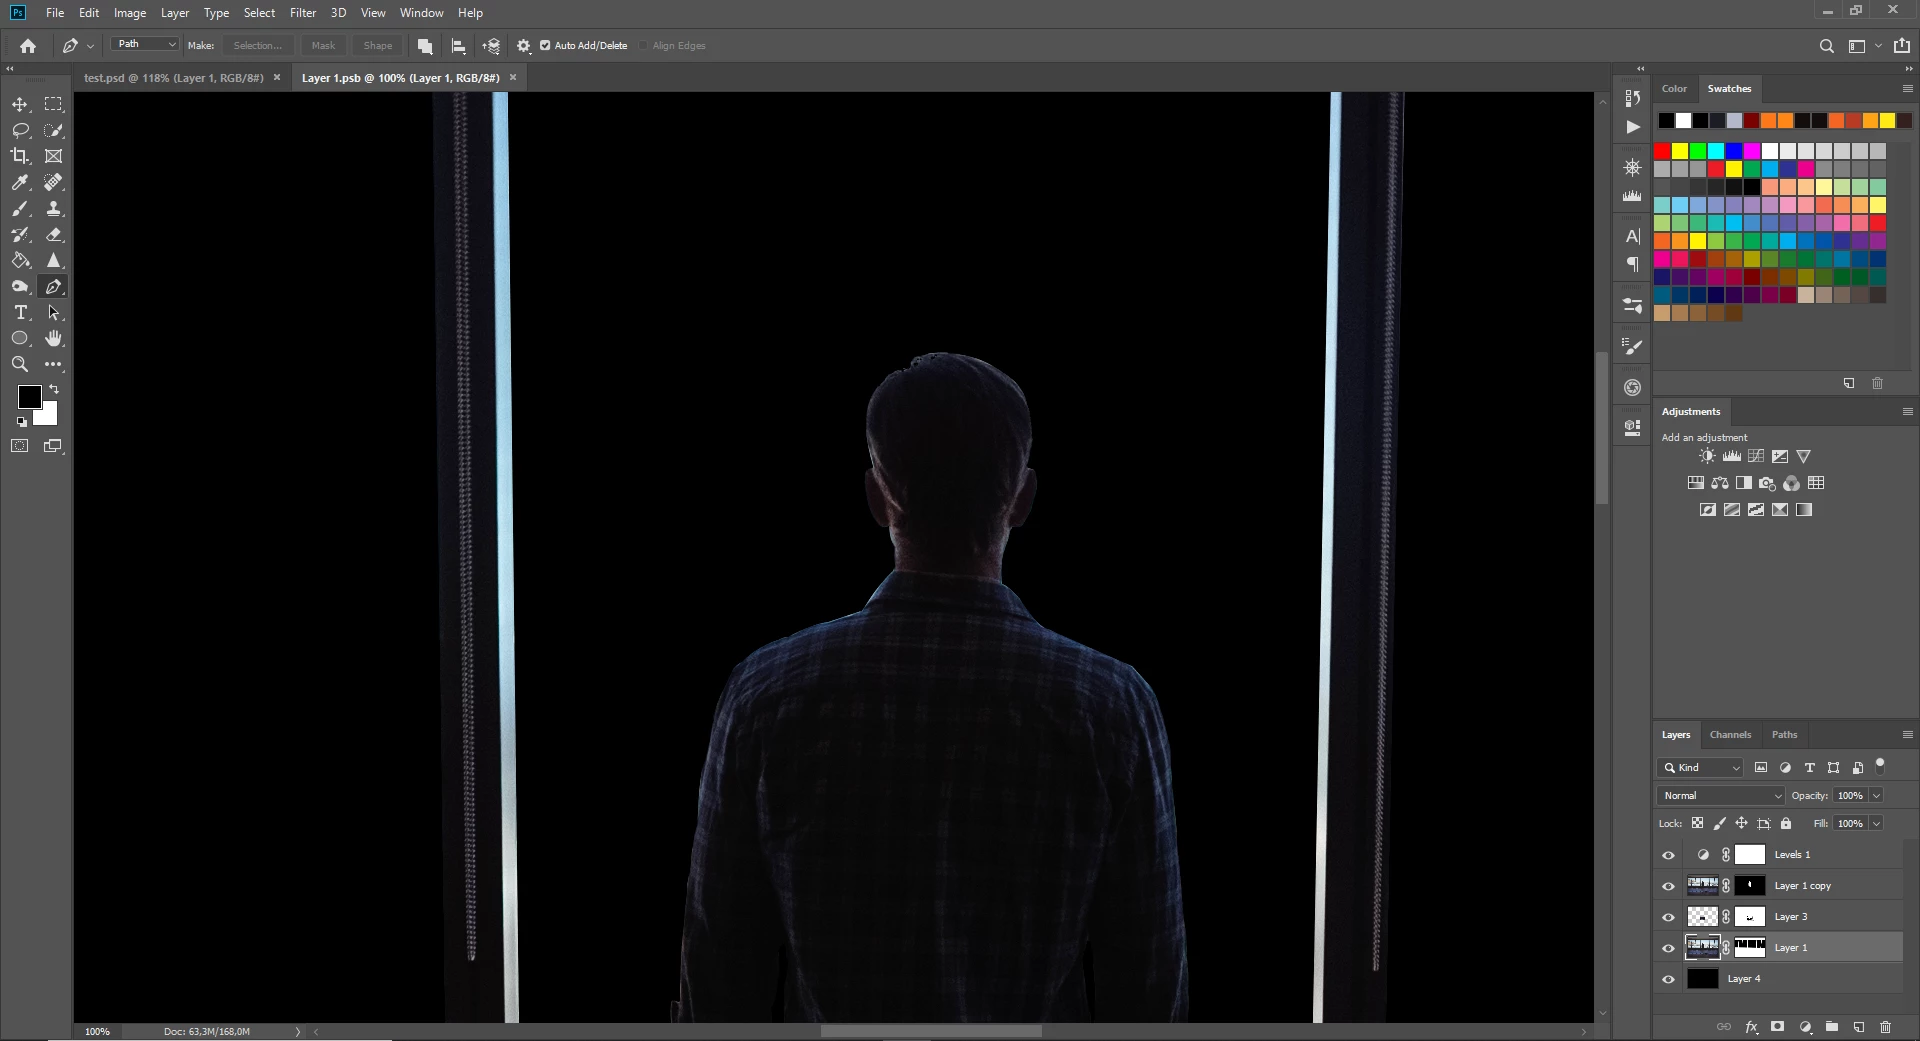The image size is (1920, 1041).
Task: Toggle lock transparent pixels
Action: (1697, 823)
